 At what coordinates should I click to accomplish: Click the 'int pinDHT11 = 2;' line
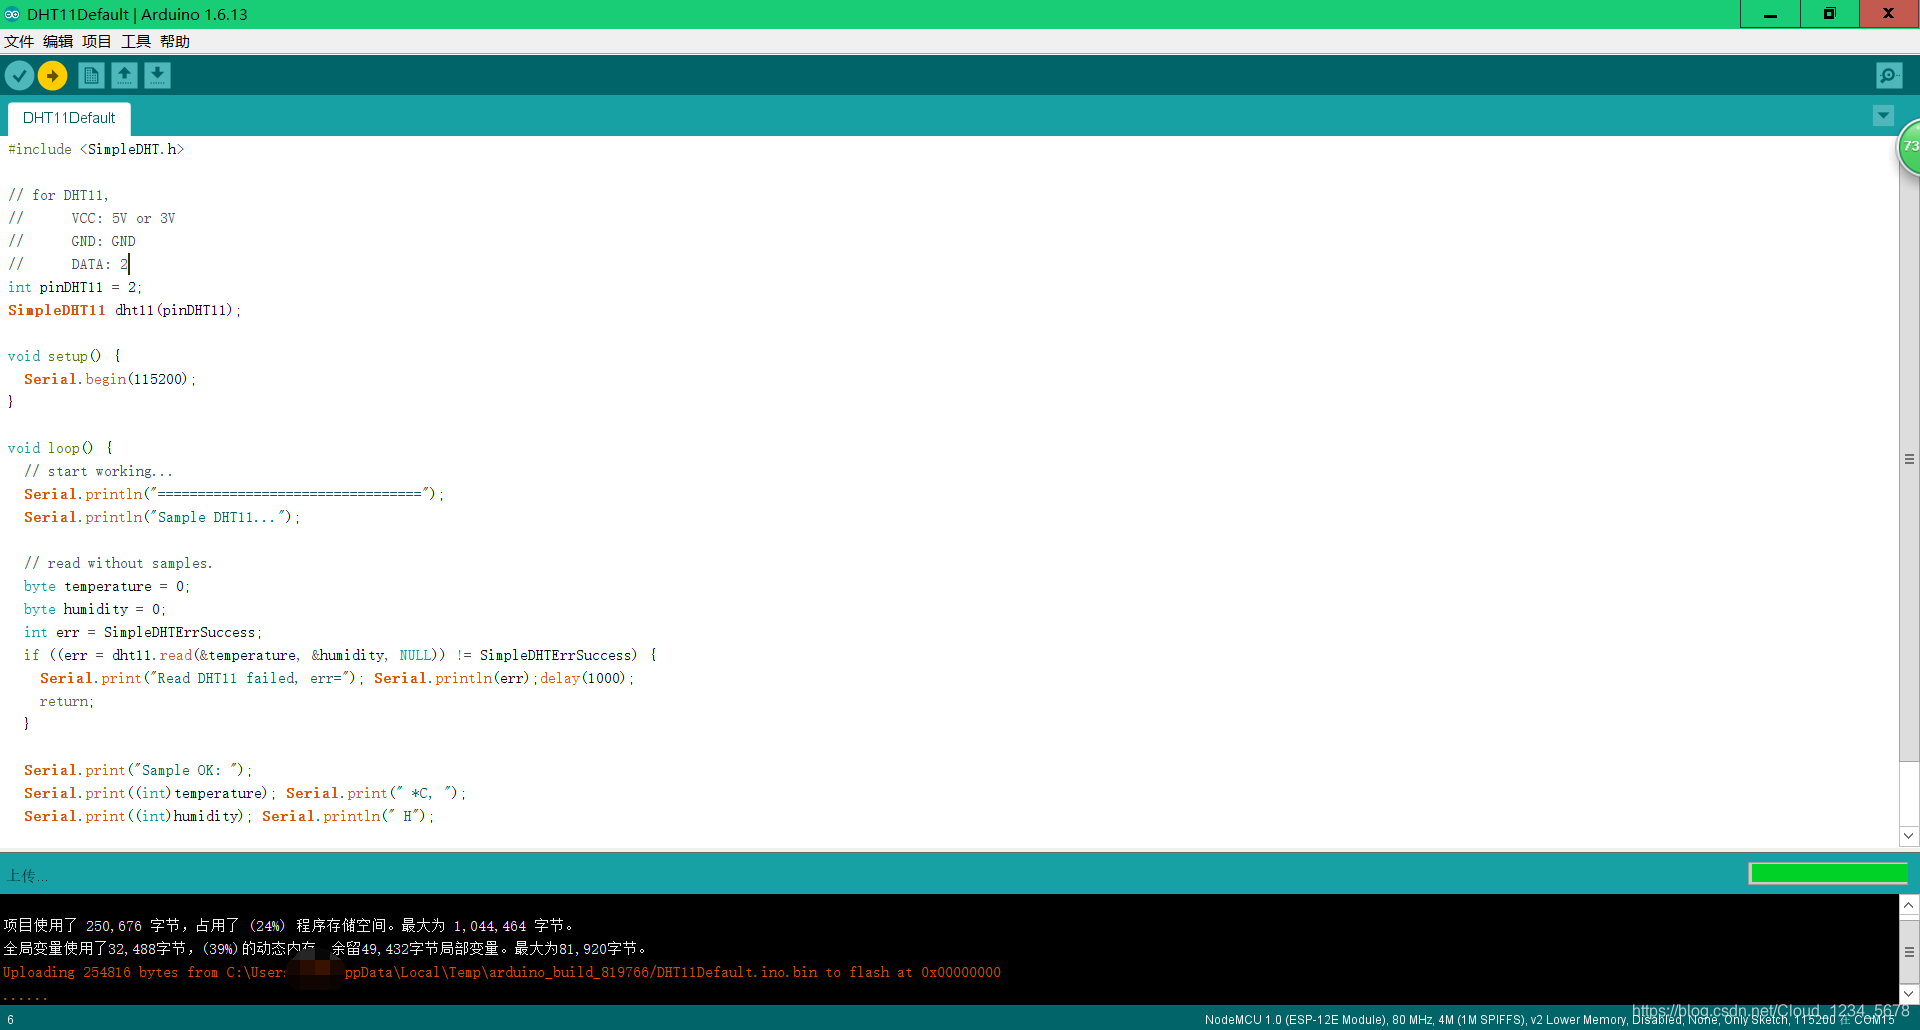click(75, 287)
